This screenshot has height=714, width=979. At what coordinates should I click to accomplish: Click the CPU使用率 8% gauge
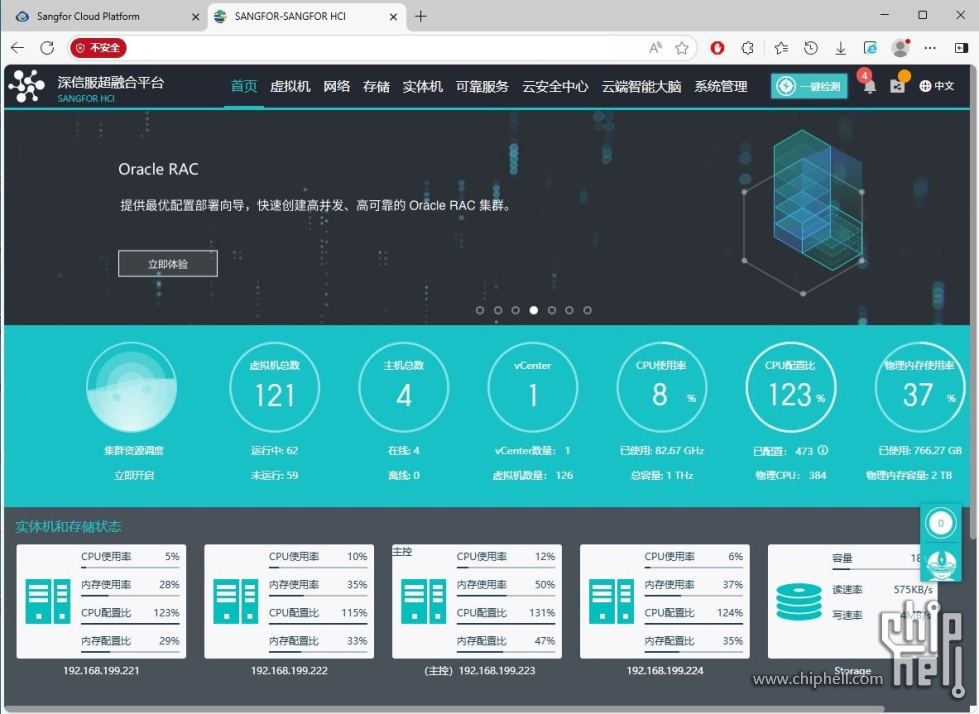[x=662, y=388]
